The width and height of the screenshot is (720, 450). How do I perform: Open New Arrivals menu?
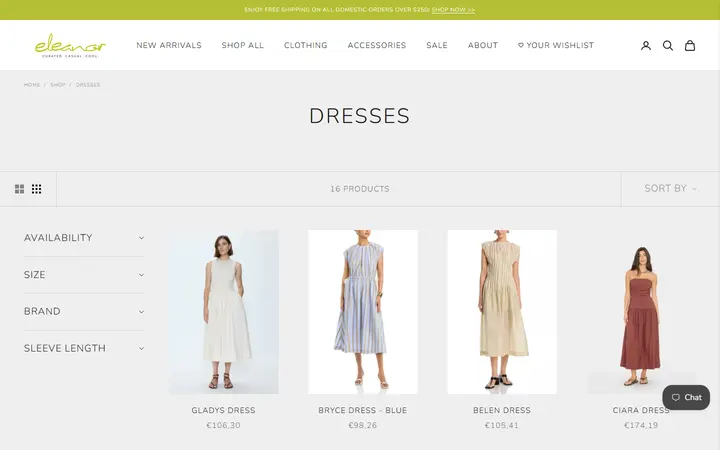pyautogui.click(x=169, y=45)
